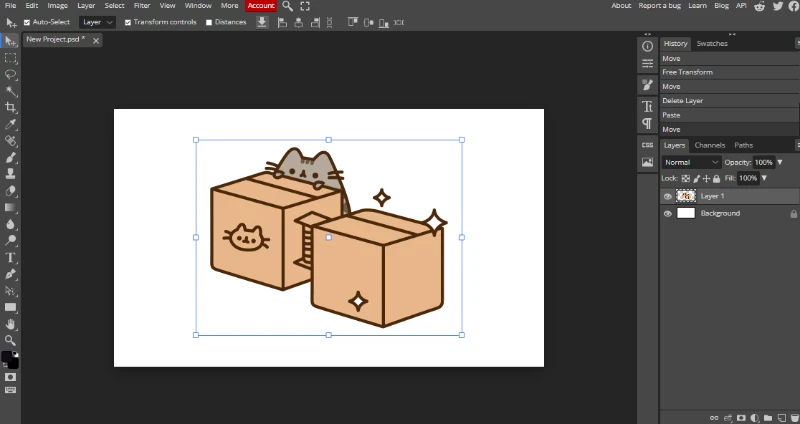Select the Path Select tool
Image resolution: width=800 pixels, height=424 pixels.
click(10, 291)
